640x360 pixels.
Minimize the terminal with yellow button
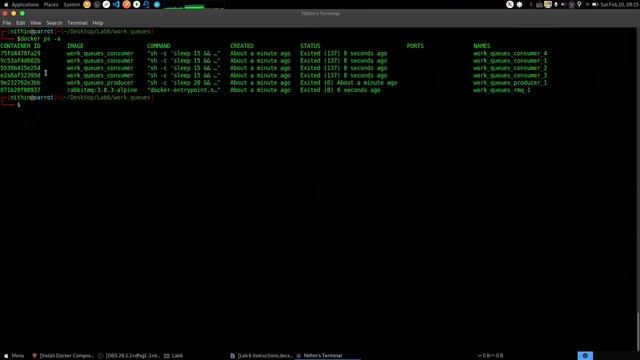[x=13, y=13]
